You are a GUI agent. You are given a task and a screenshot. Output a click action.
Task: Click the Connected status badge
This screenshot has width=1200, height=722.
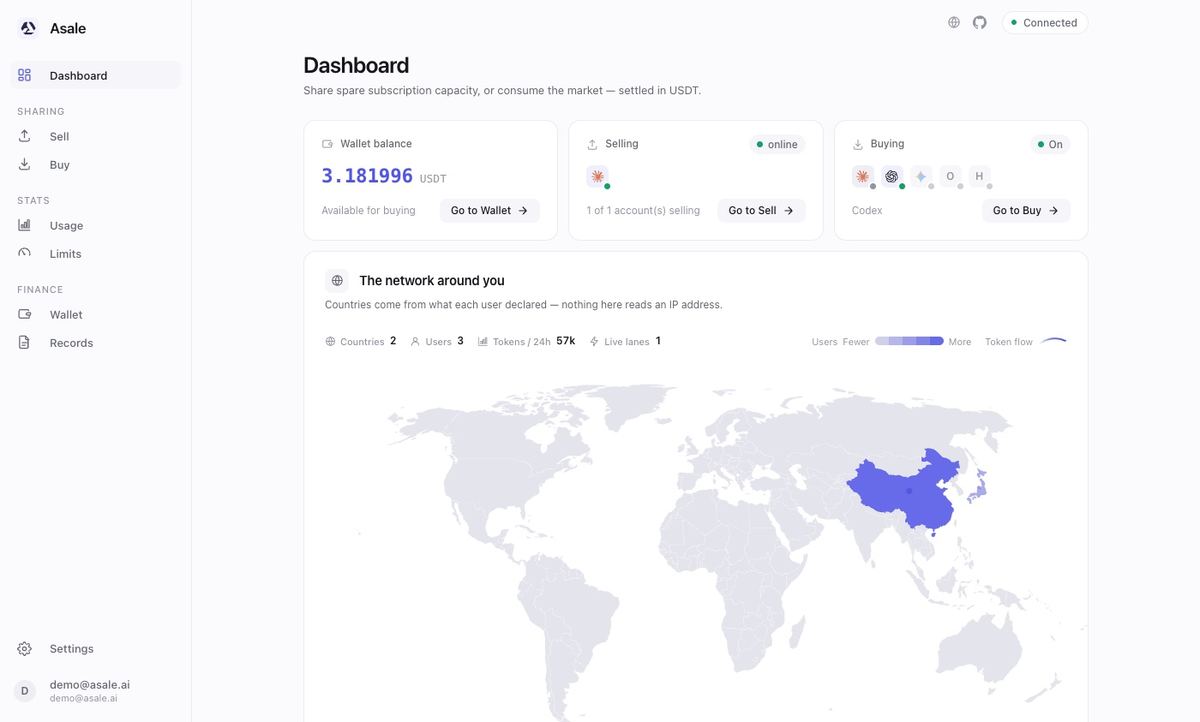1045,22
